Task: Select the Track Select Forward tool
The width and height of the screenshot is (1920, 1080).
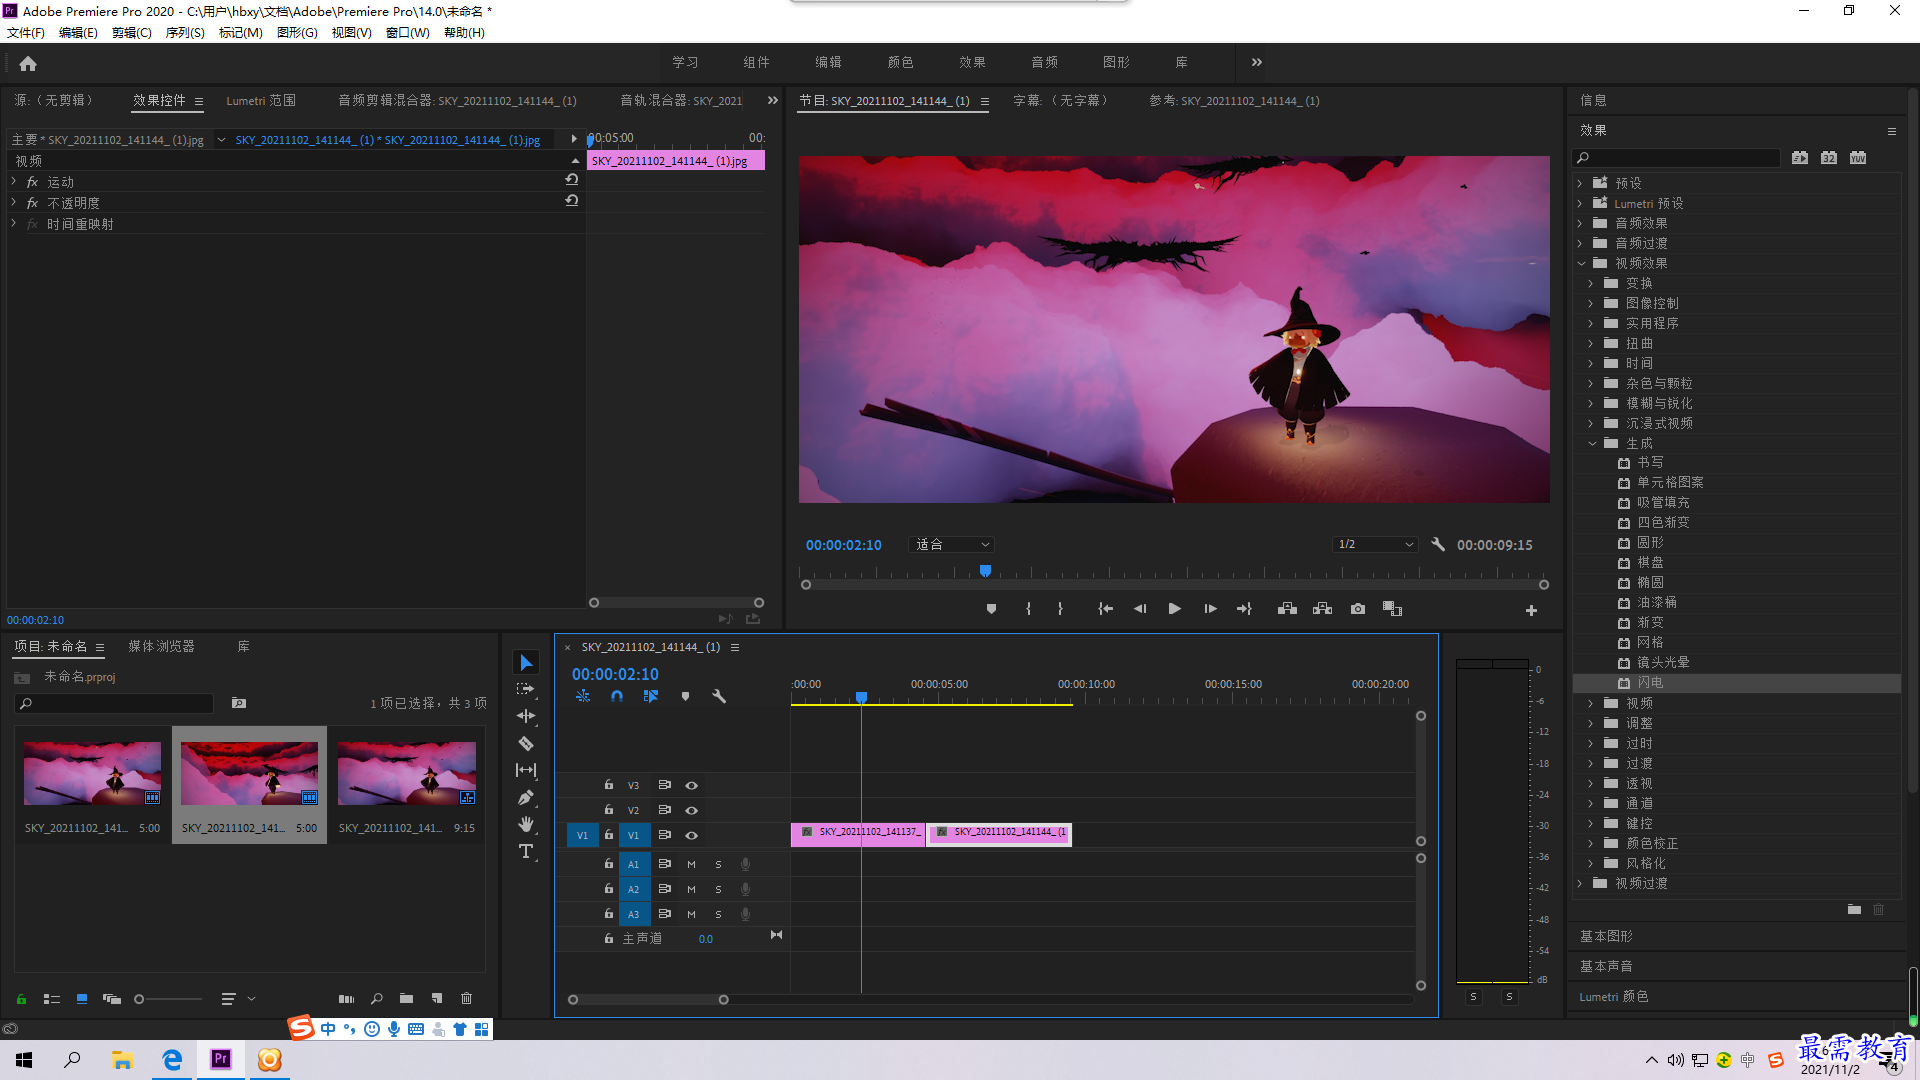Action: (x=526, y=690)
